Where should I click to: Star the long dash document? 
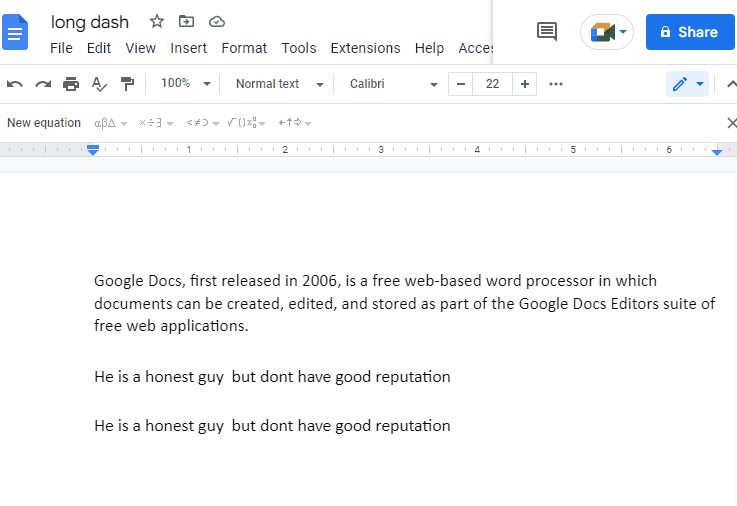157,21
